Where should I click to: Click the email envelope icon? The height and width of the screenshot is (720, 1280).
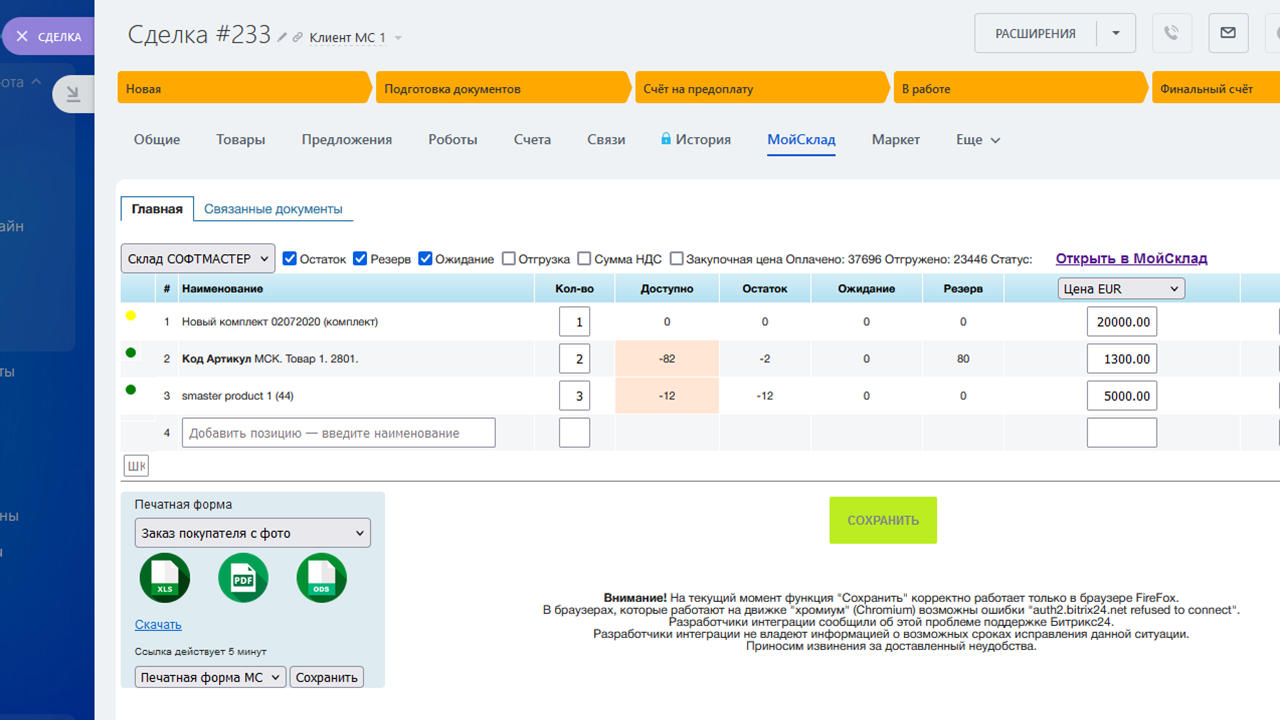pos(1228,33)
